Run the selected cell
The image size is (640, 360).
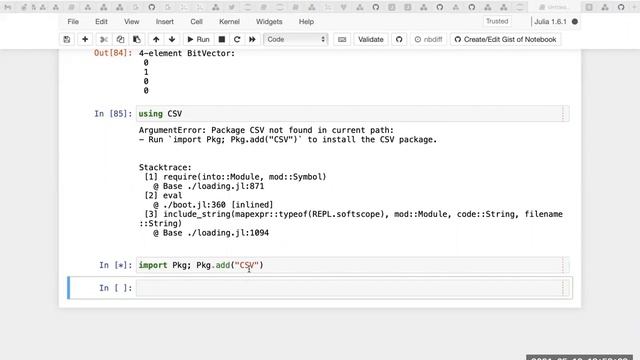click(x=198, y=40)
